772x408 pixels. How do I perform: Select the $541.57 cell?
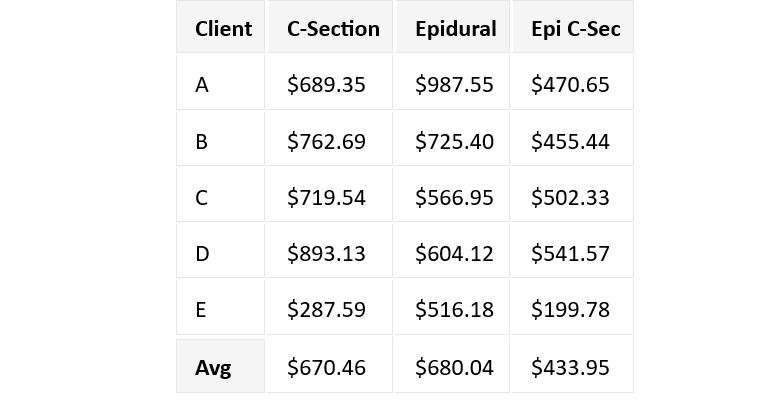(x=570, y=254)
